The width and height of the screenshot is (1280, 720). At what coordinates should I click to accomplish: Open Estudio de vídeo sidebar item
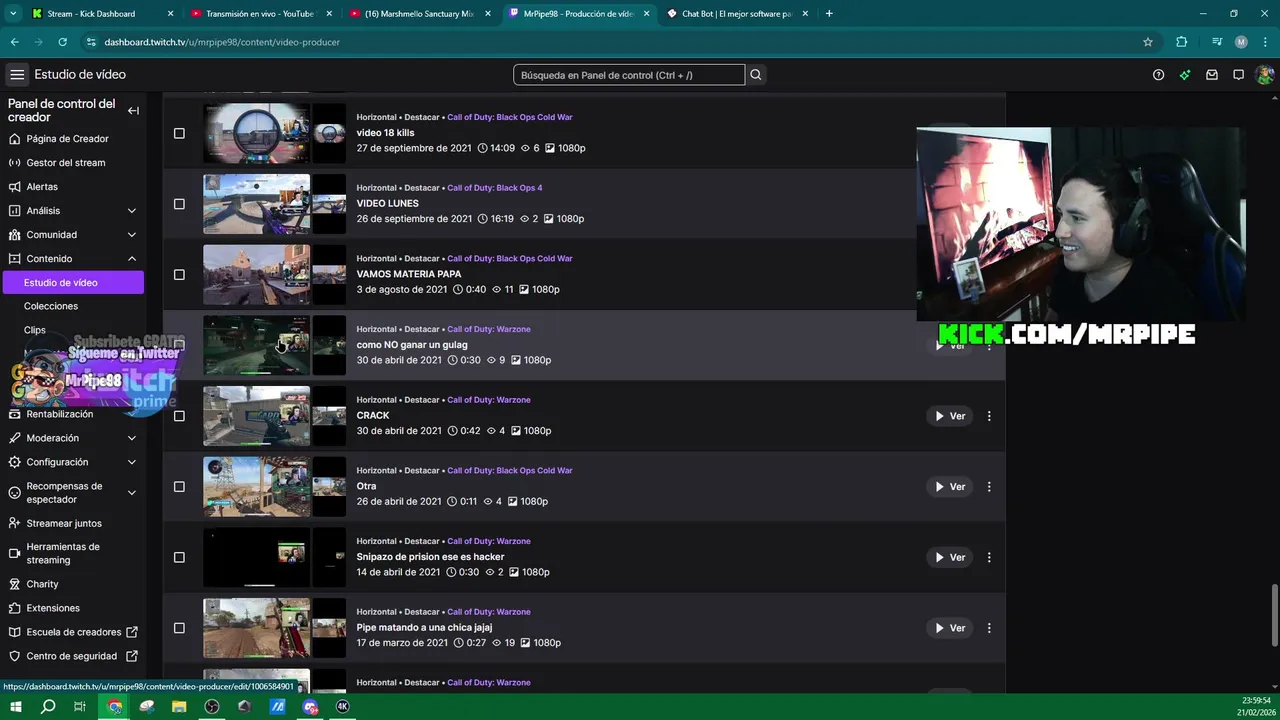(x=73, y=283)
